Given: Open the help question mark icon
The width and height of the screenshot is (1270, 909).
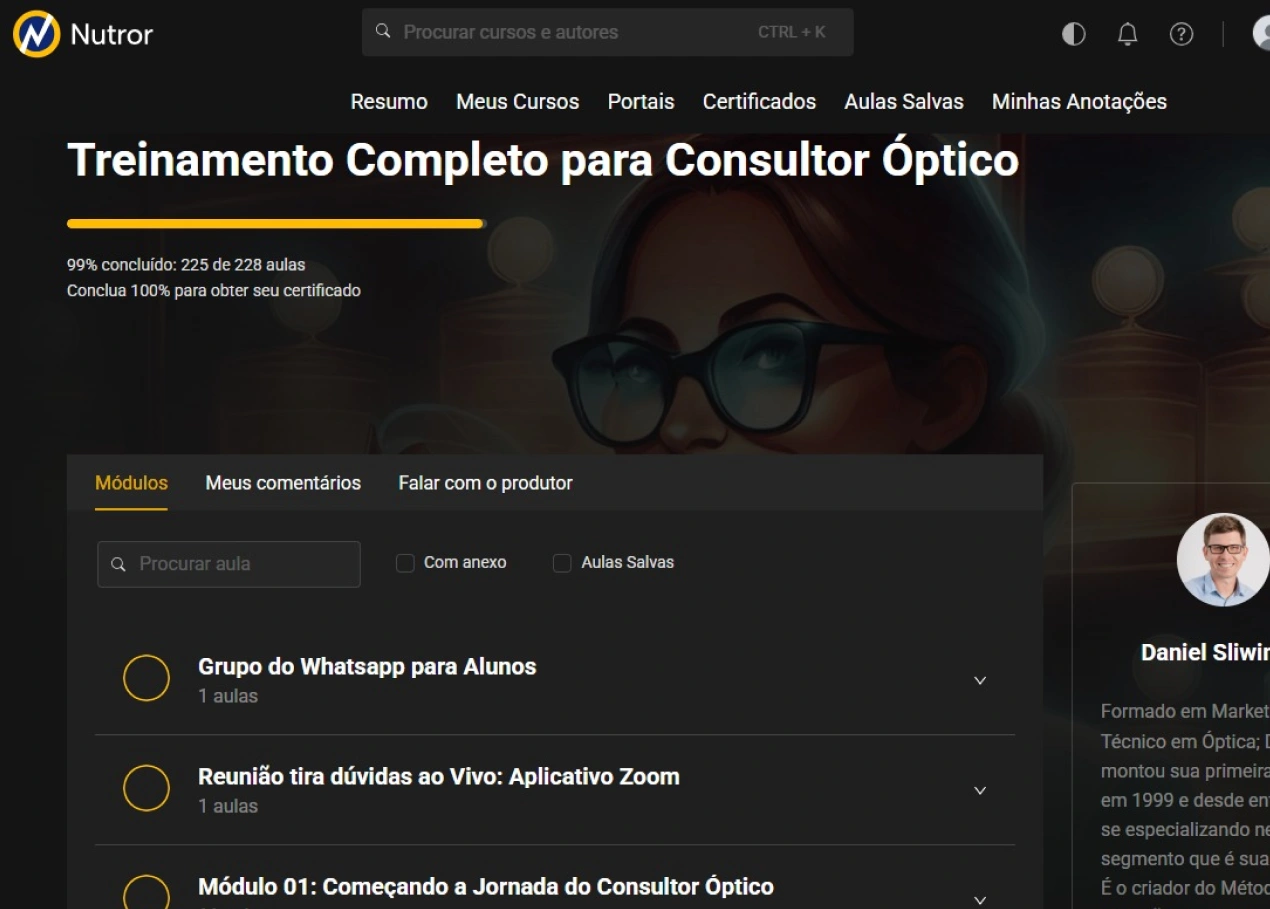Looking at the screenshot, I should click(x=1181, y=34).
